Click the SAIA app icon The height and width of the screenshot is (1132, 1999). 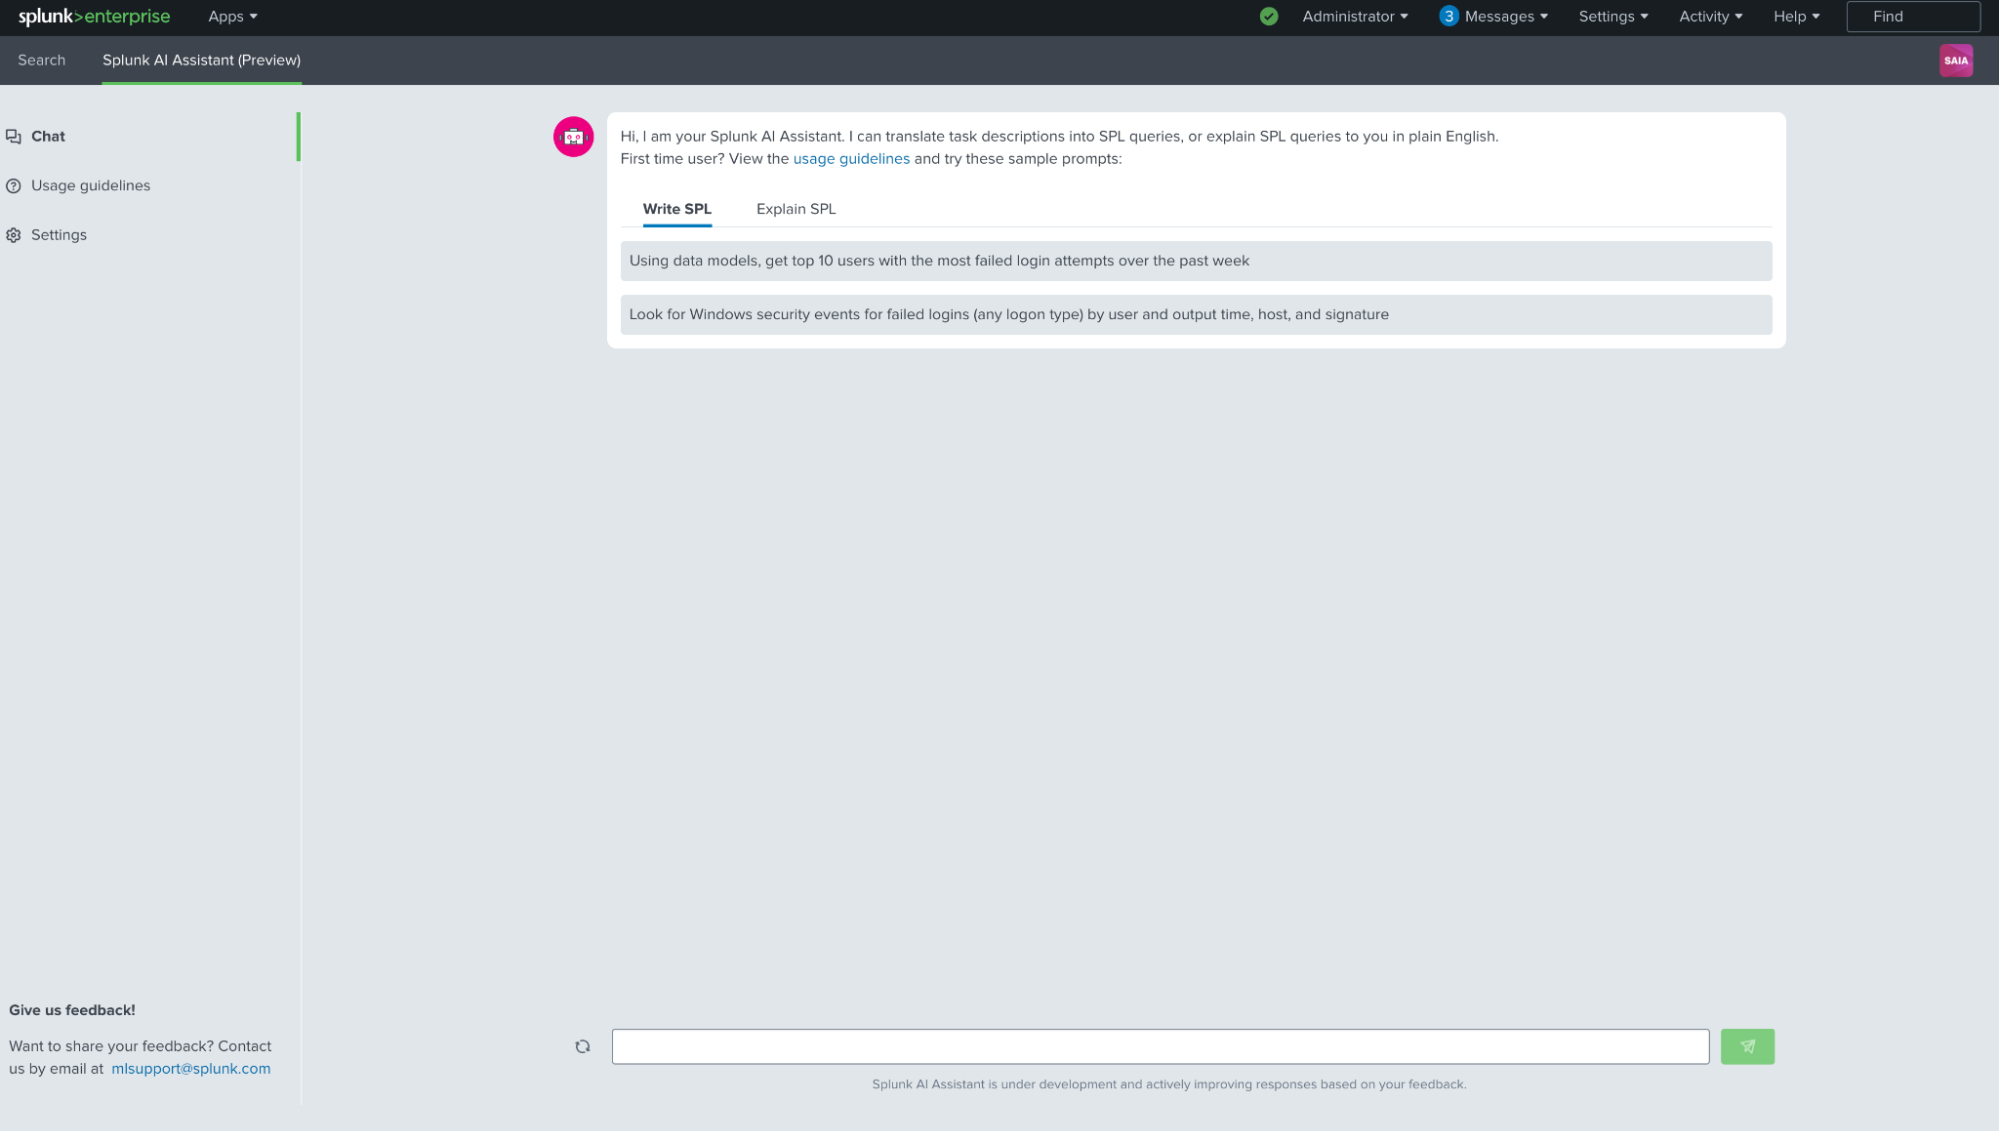coord(1956,60)
